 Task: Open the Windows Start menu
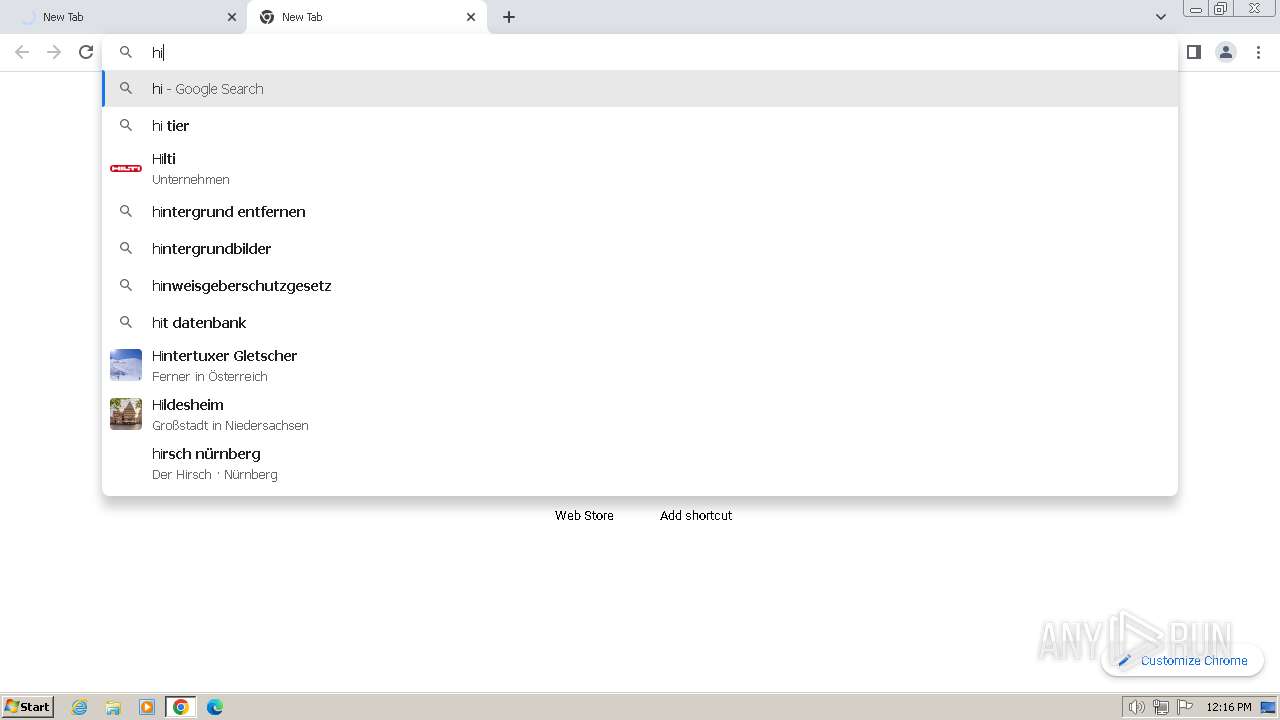click(x=28, y=707)
